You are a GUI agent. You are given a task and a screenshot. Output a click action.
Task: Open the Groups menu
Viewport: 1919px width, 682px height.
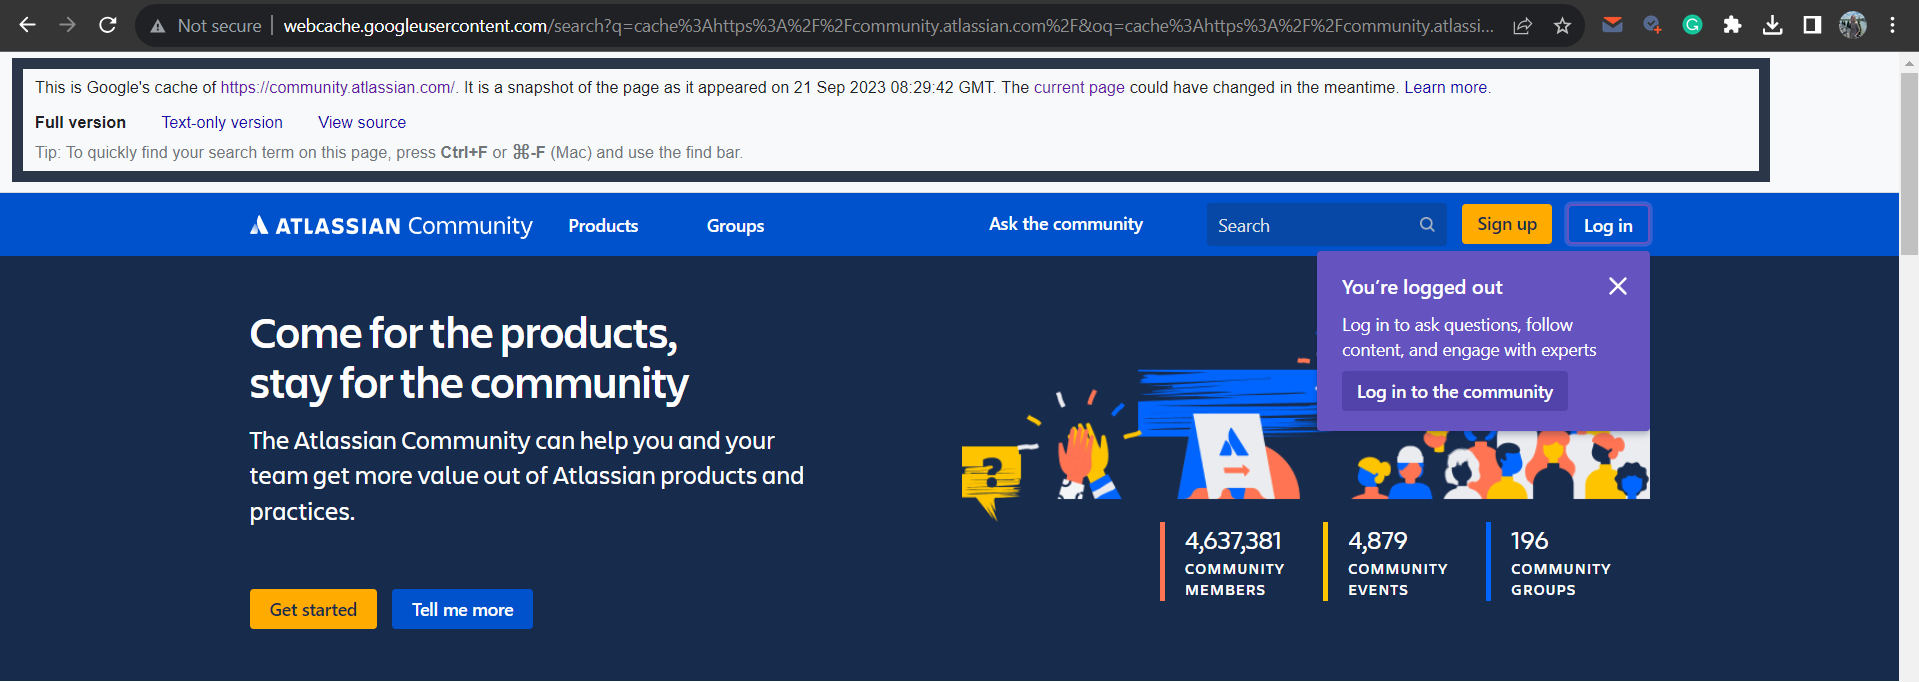[x=735, y=226]
